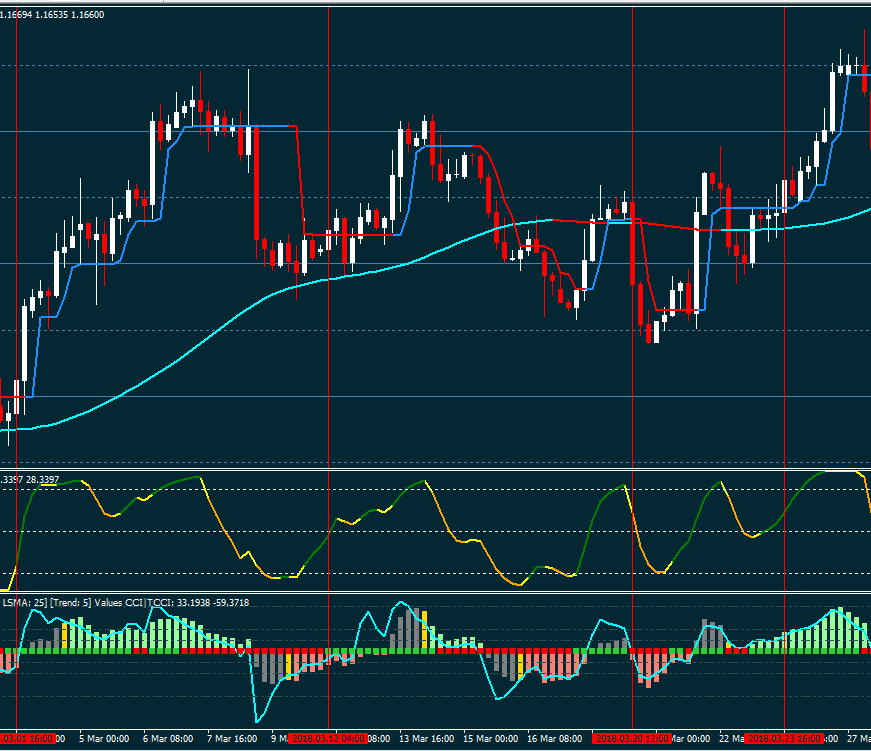Viewport: 871px width, 751px height.
Task: Click the 15 Mar 00:00 axis date
Action: point(490,739)
